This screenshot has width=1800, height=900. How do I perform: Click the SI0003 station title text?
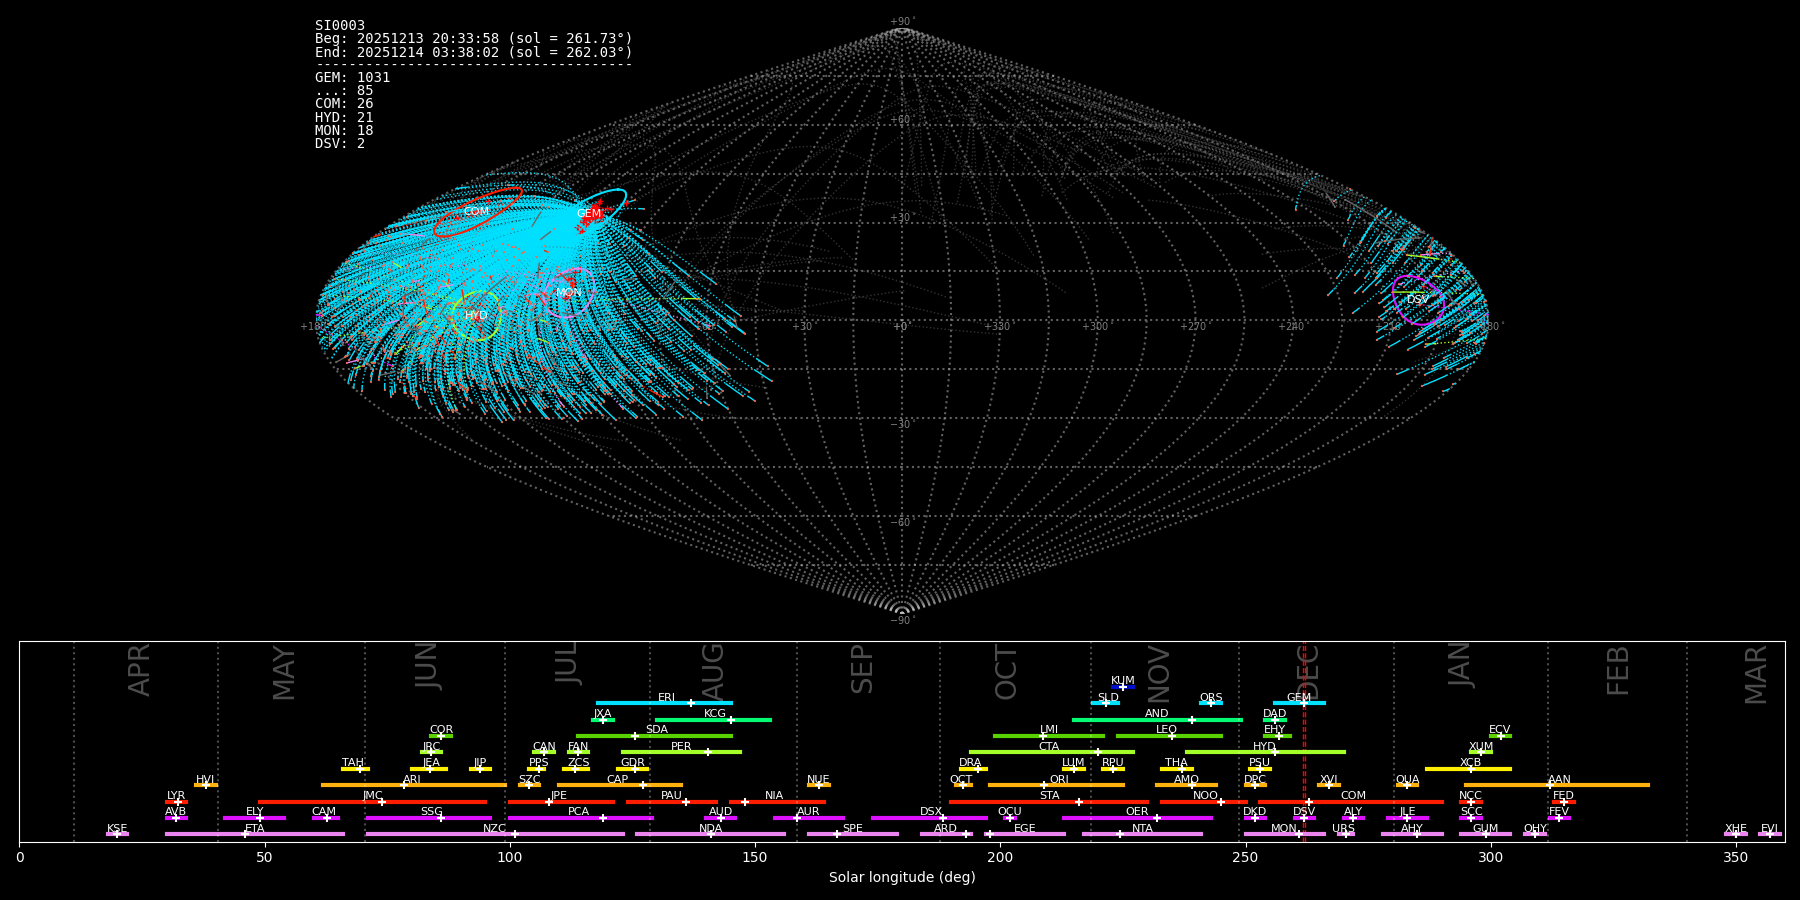pos(340,26)
